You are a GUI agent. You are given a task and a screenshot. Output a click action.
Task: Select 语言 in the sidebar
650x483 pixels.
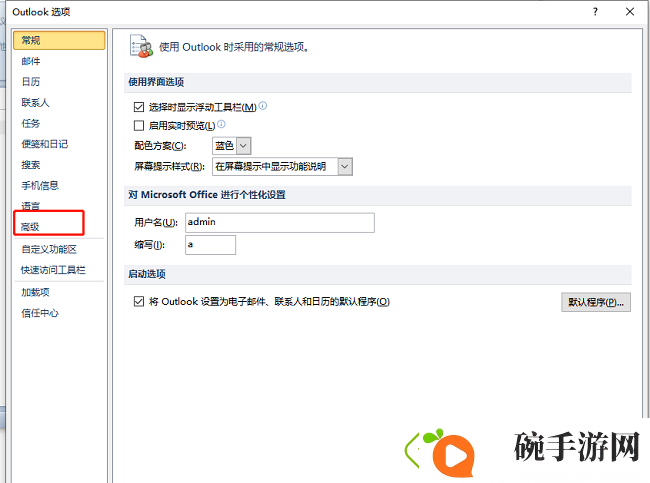(31, 205)
